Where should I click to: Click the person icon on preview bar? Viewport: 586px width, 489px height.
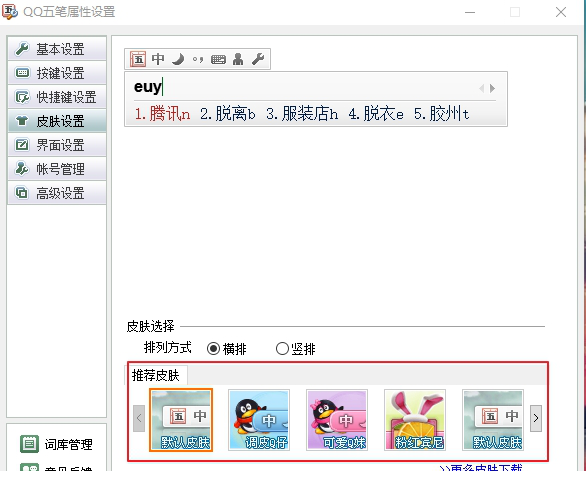coord(238,59)
